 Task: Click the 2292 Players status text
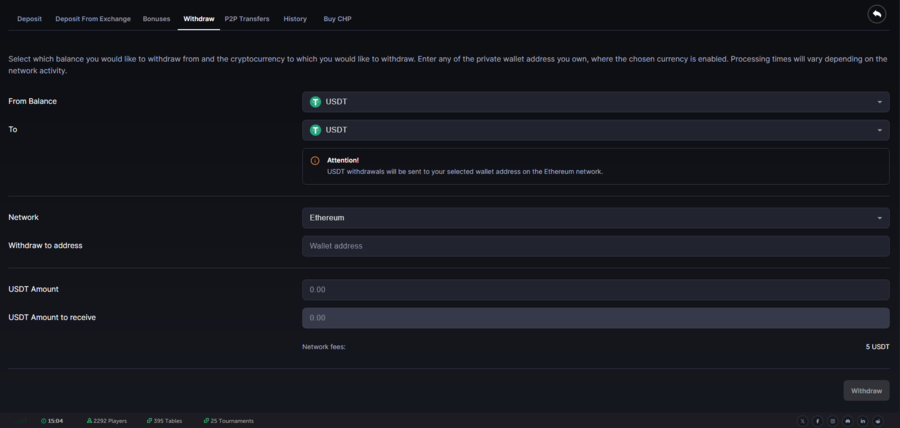tap(110, 421)
